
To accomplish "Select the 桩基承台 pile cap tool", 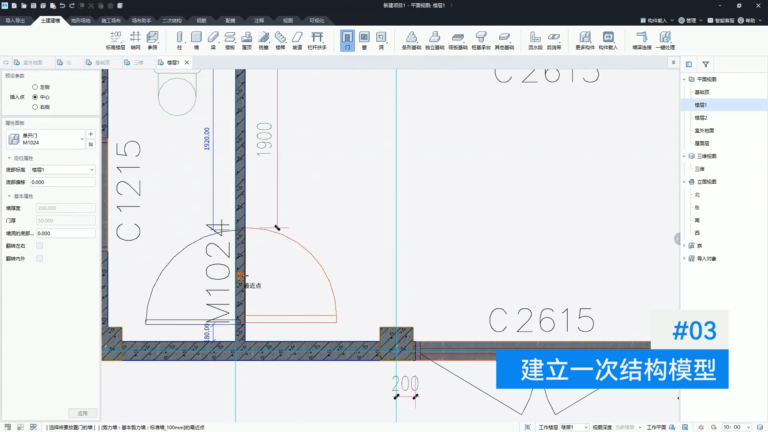I will [481, 40].
